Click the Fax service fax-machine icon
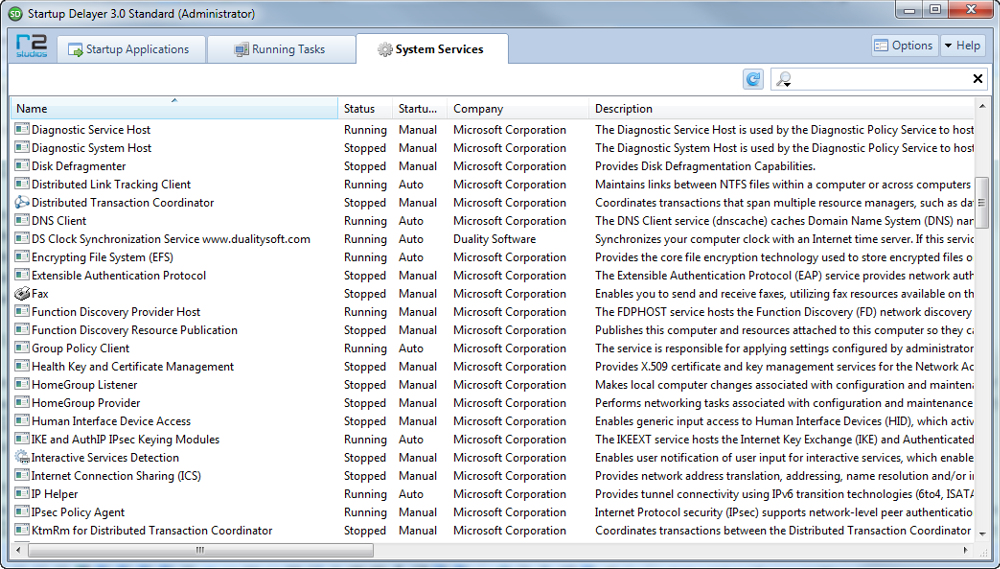Screen dimensions: 1000x569 coord(22,293)
